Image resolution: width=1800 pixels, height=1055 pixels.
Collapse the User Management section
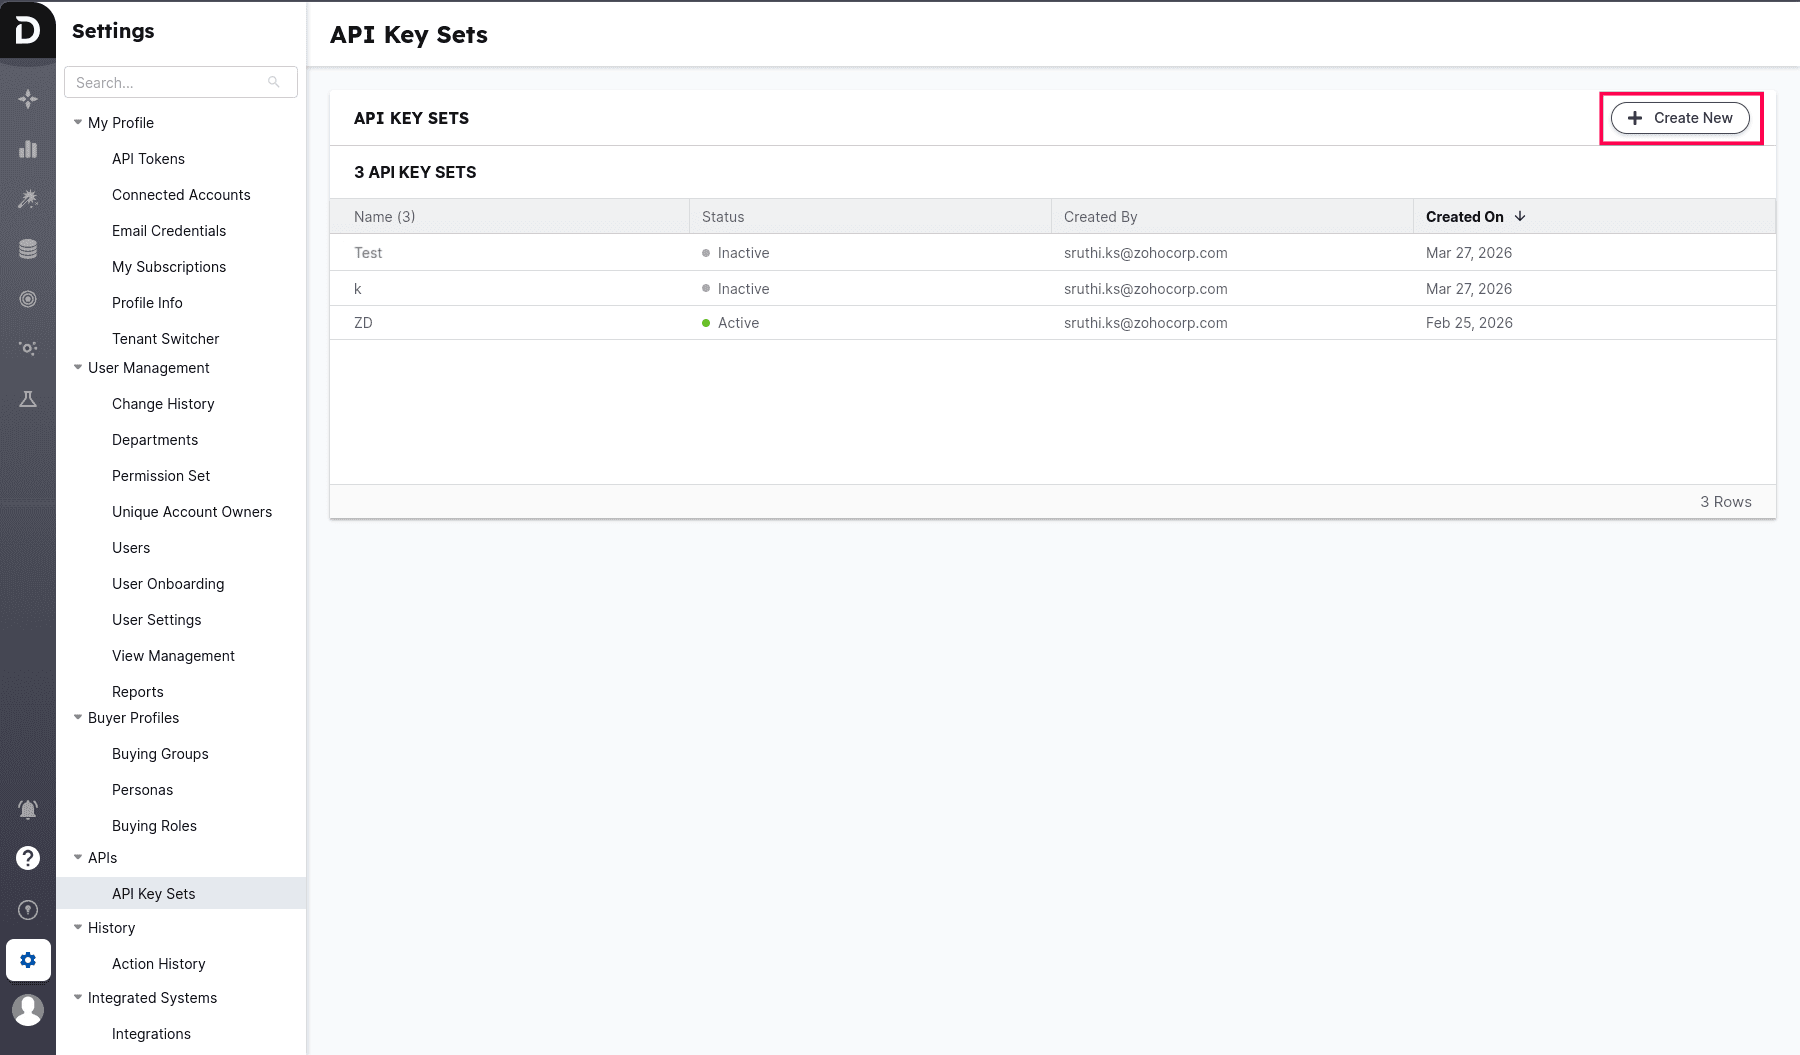click(78, 367)
